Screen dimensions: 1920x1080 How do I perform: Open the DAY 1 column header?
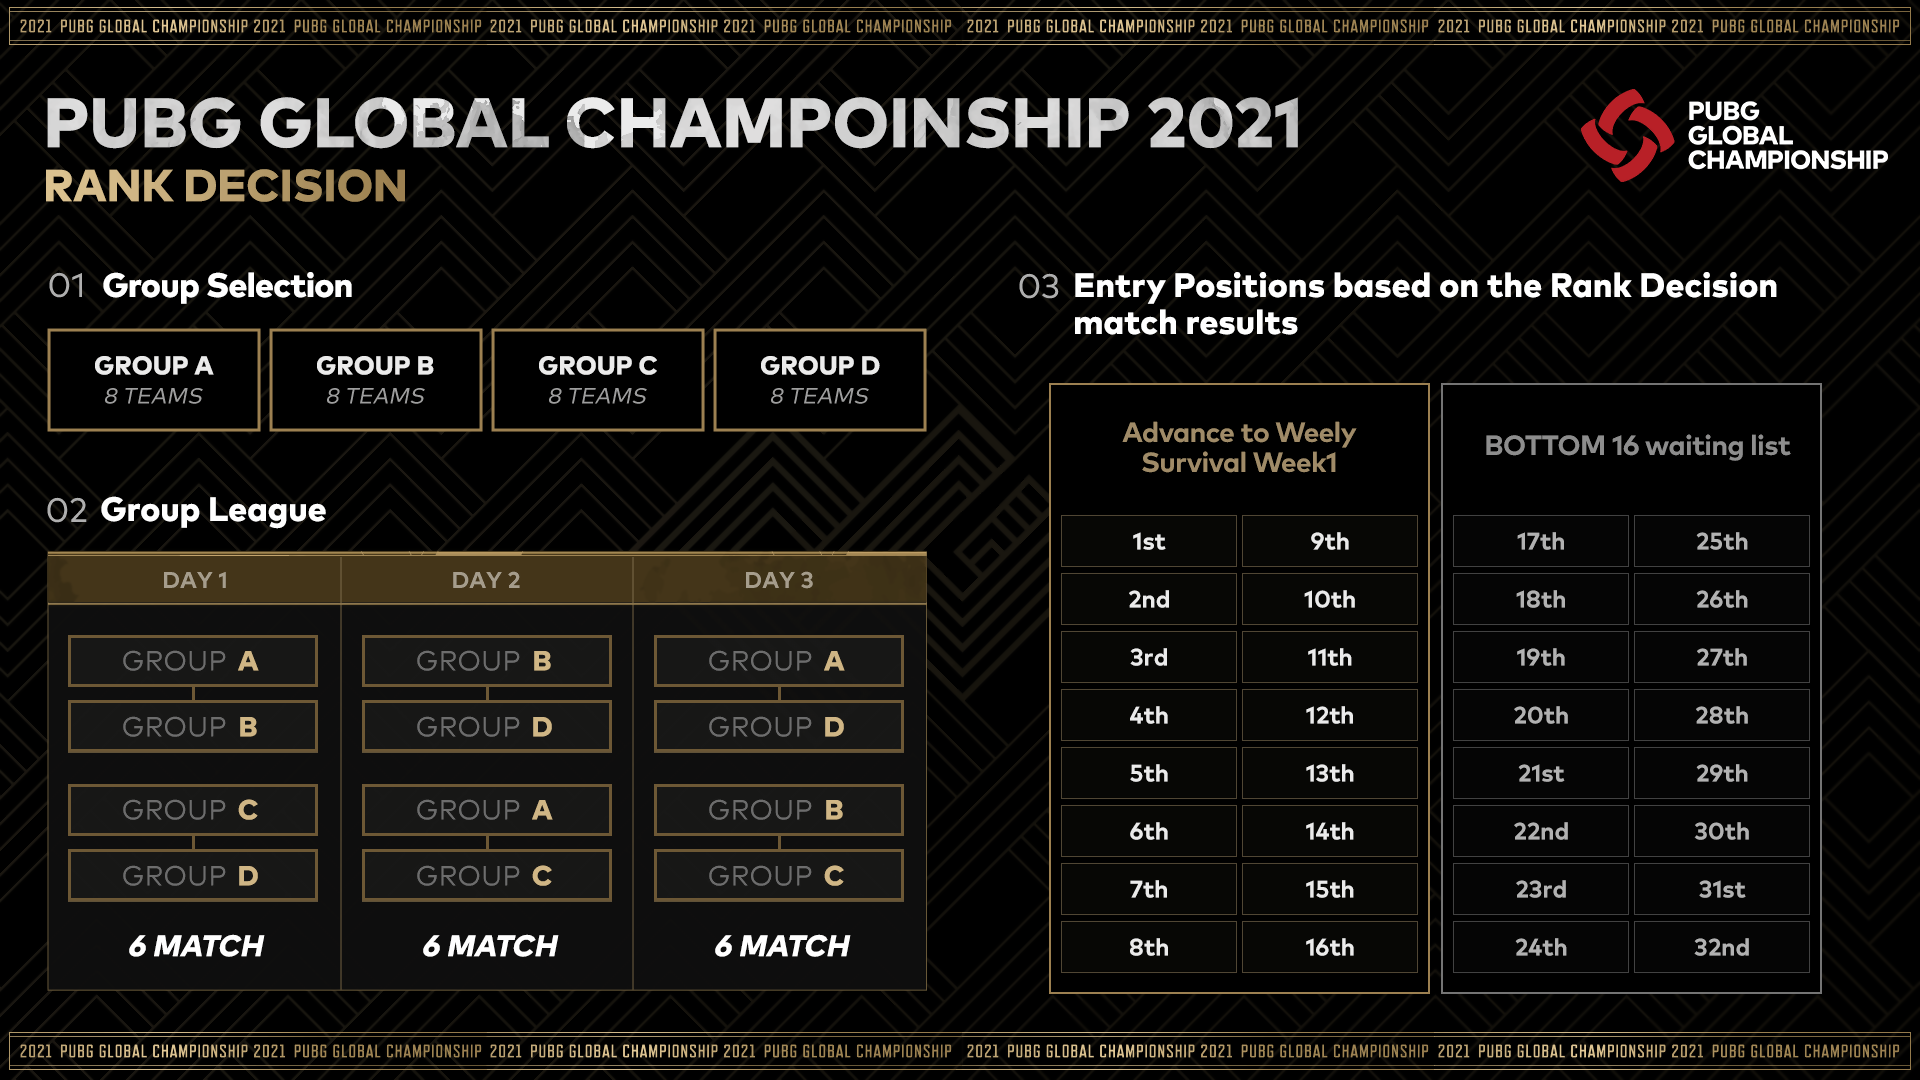click(x=195, y=580)
